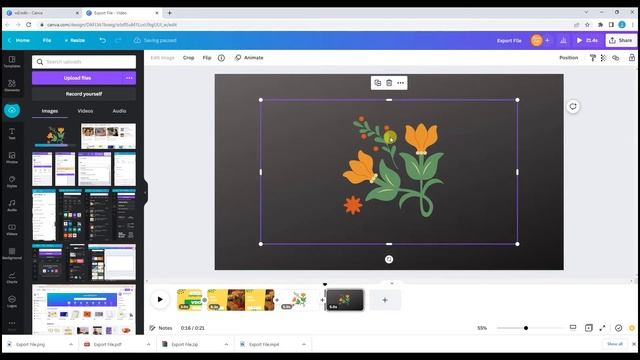This screenshot has width=640, height=360.
Task: Open the Resize menu
Action: pos(74,40)
